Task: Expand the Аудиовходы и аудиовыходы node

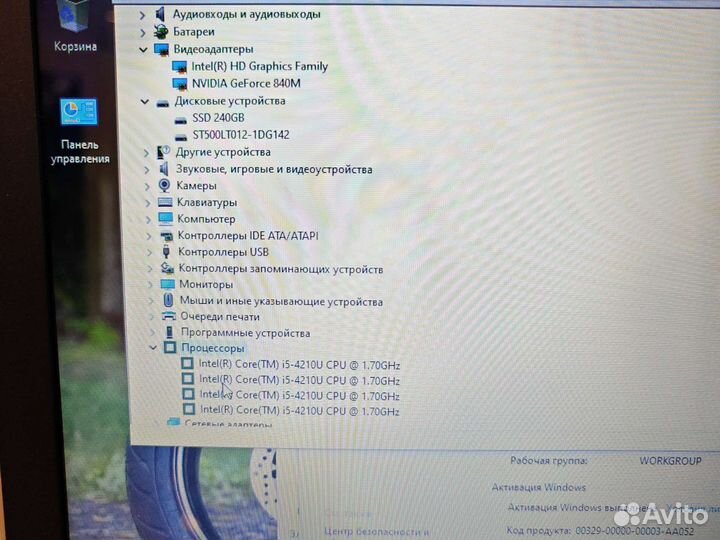Action: coord(142,15)
